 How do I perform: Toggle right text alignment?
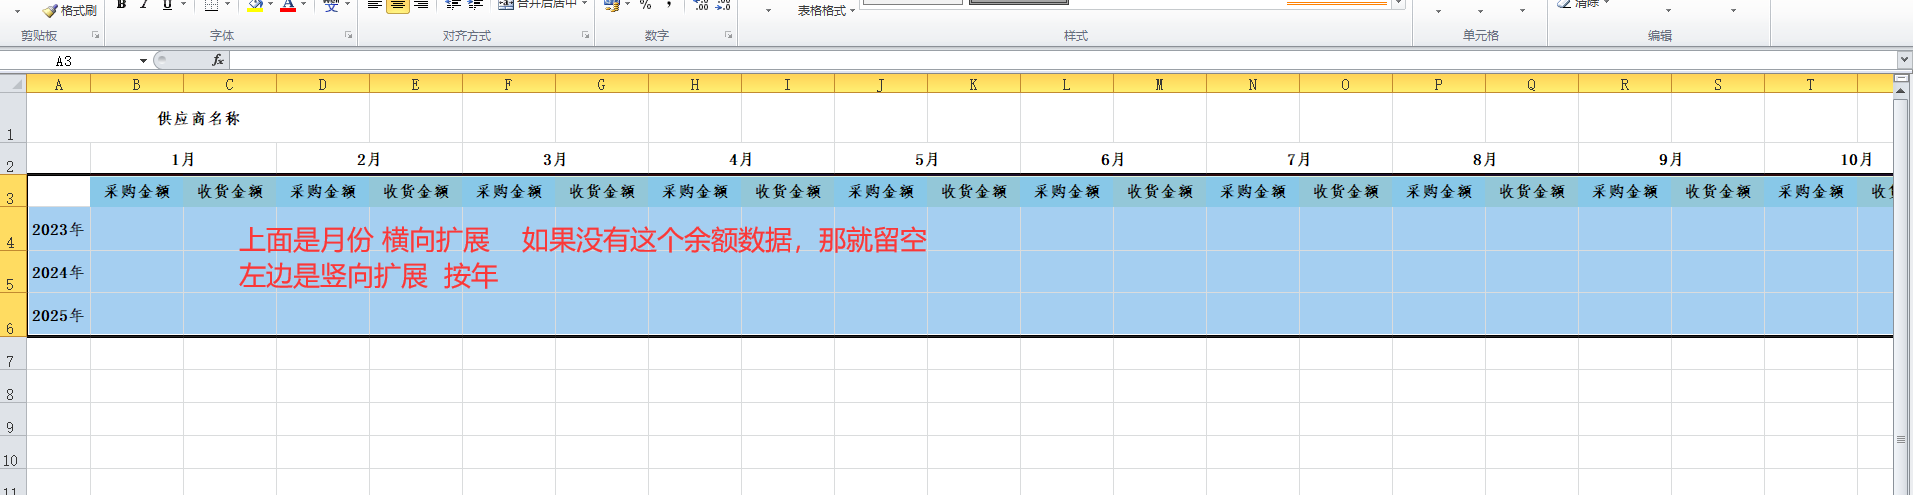pyautogui.click(x=422, y=5)
